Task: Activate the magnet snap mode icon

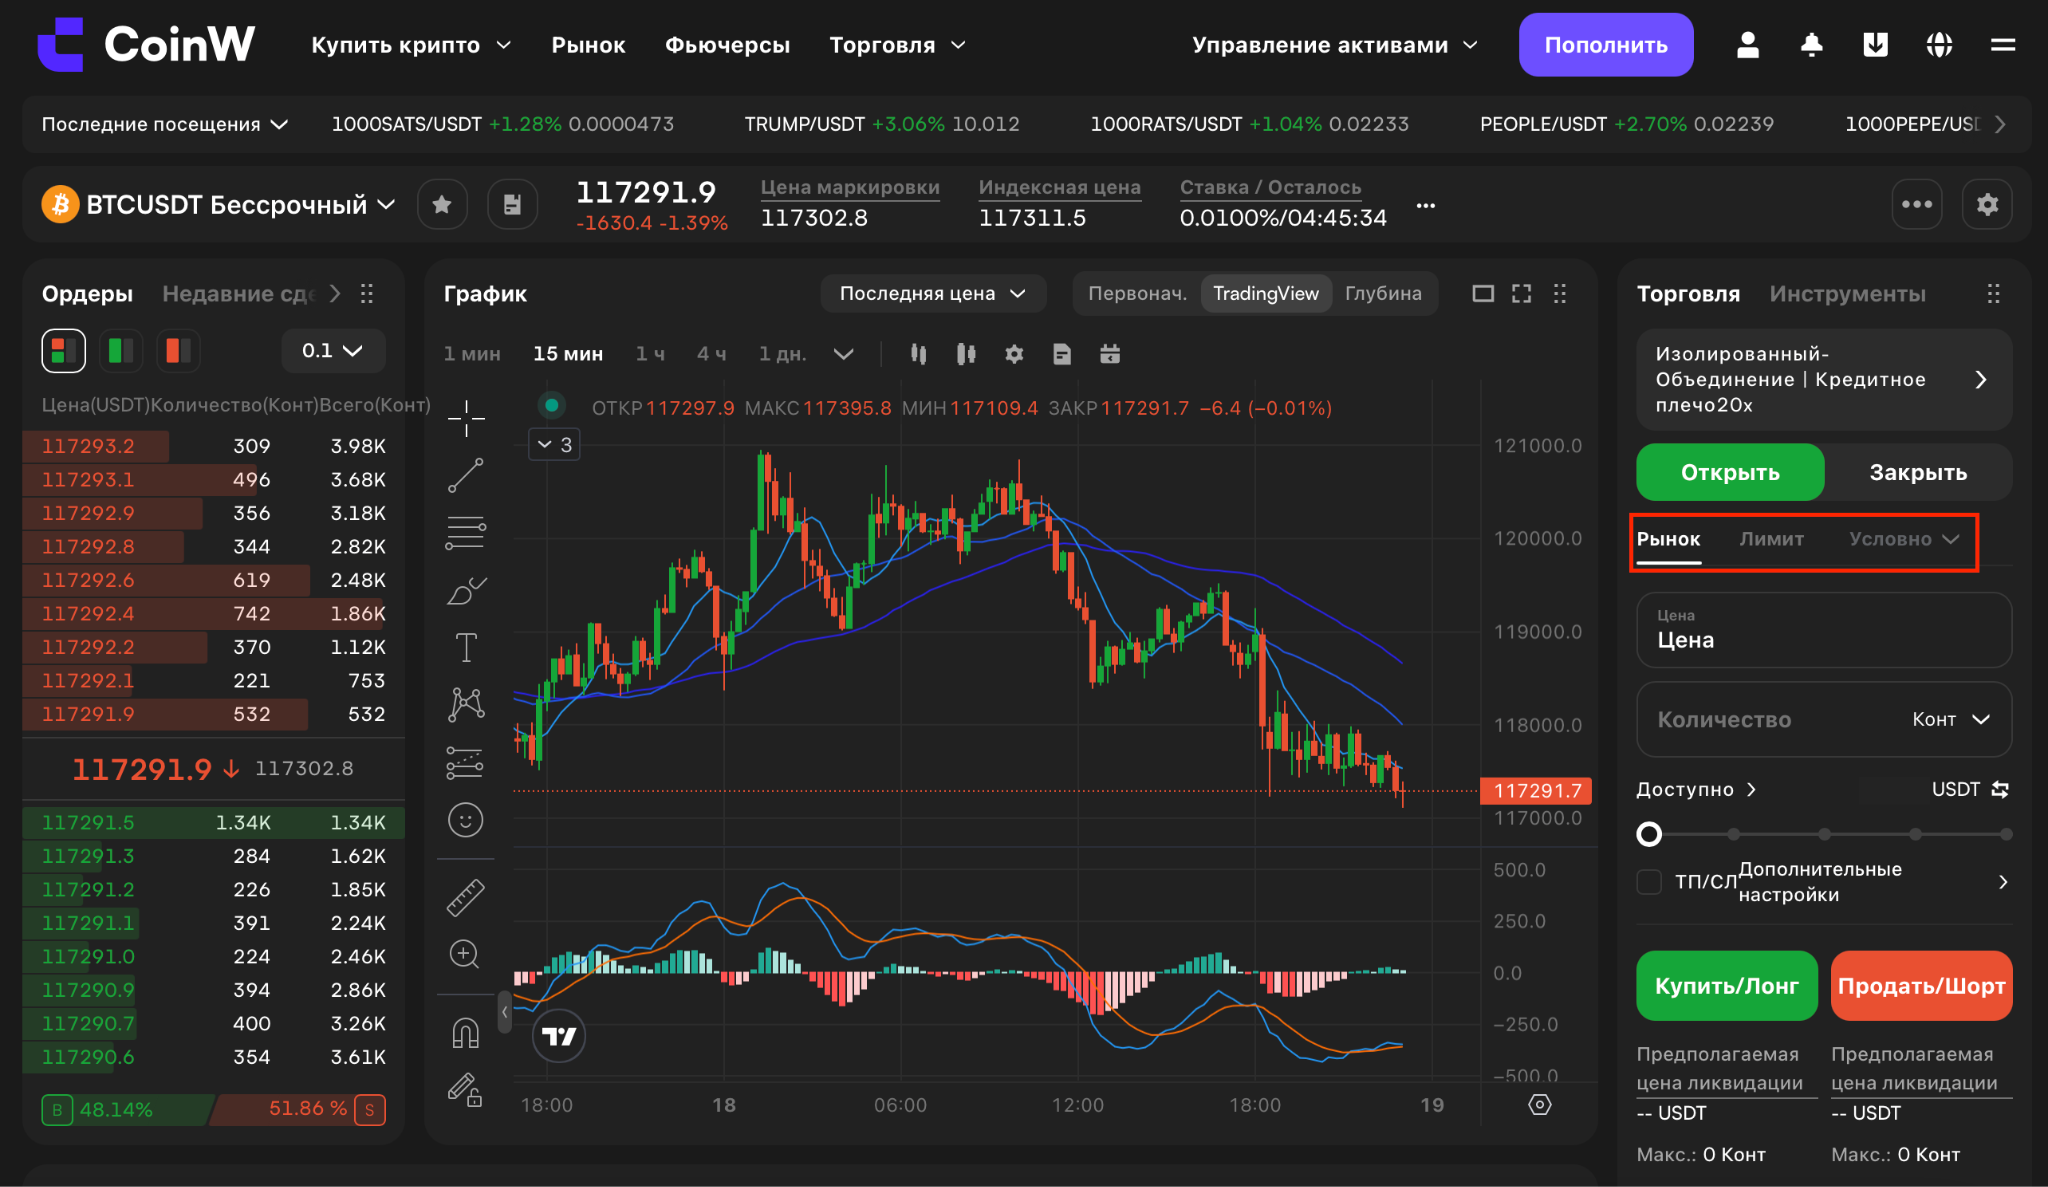Action: (466, 1031)
